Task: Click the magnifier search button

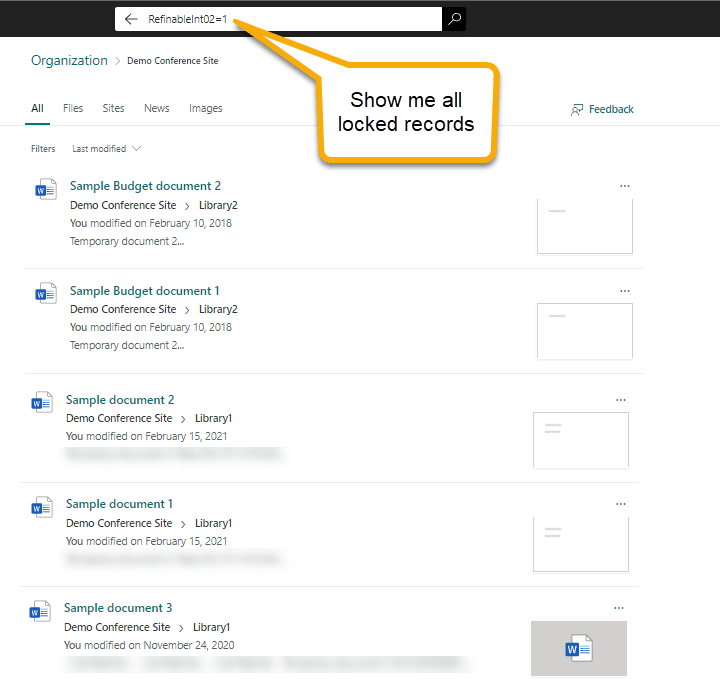Action: (x=454, y=19)
